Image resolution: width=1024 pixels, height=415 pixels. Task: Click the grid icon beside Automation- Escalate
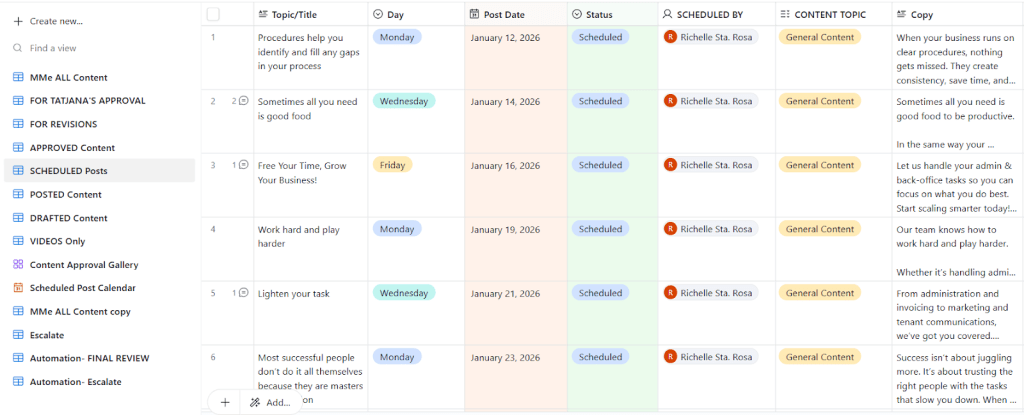pos(18,382)
